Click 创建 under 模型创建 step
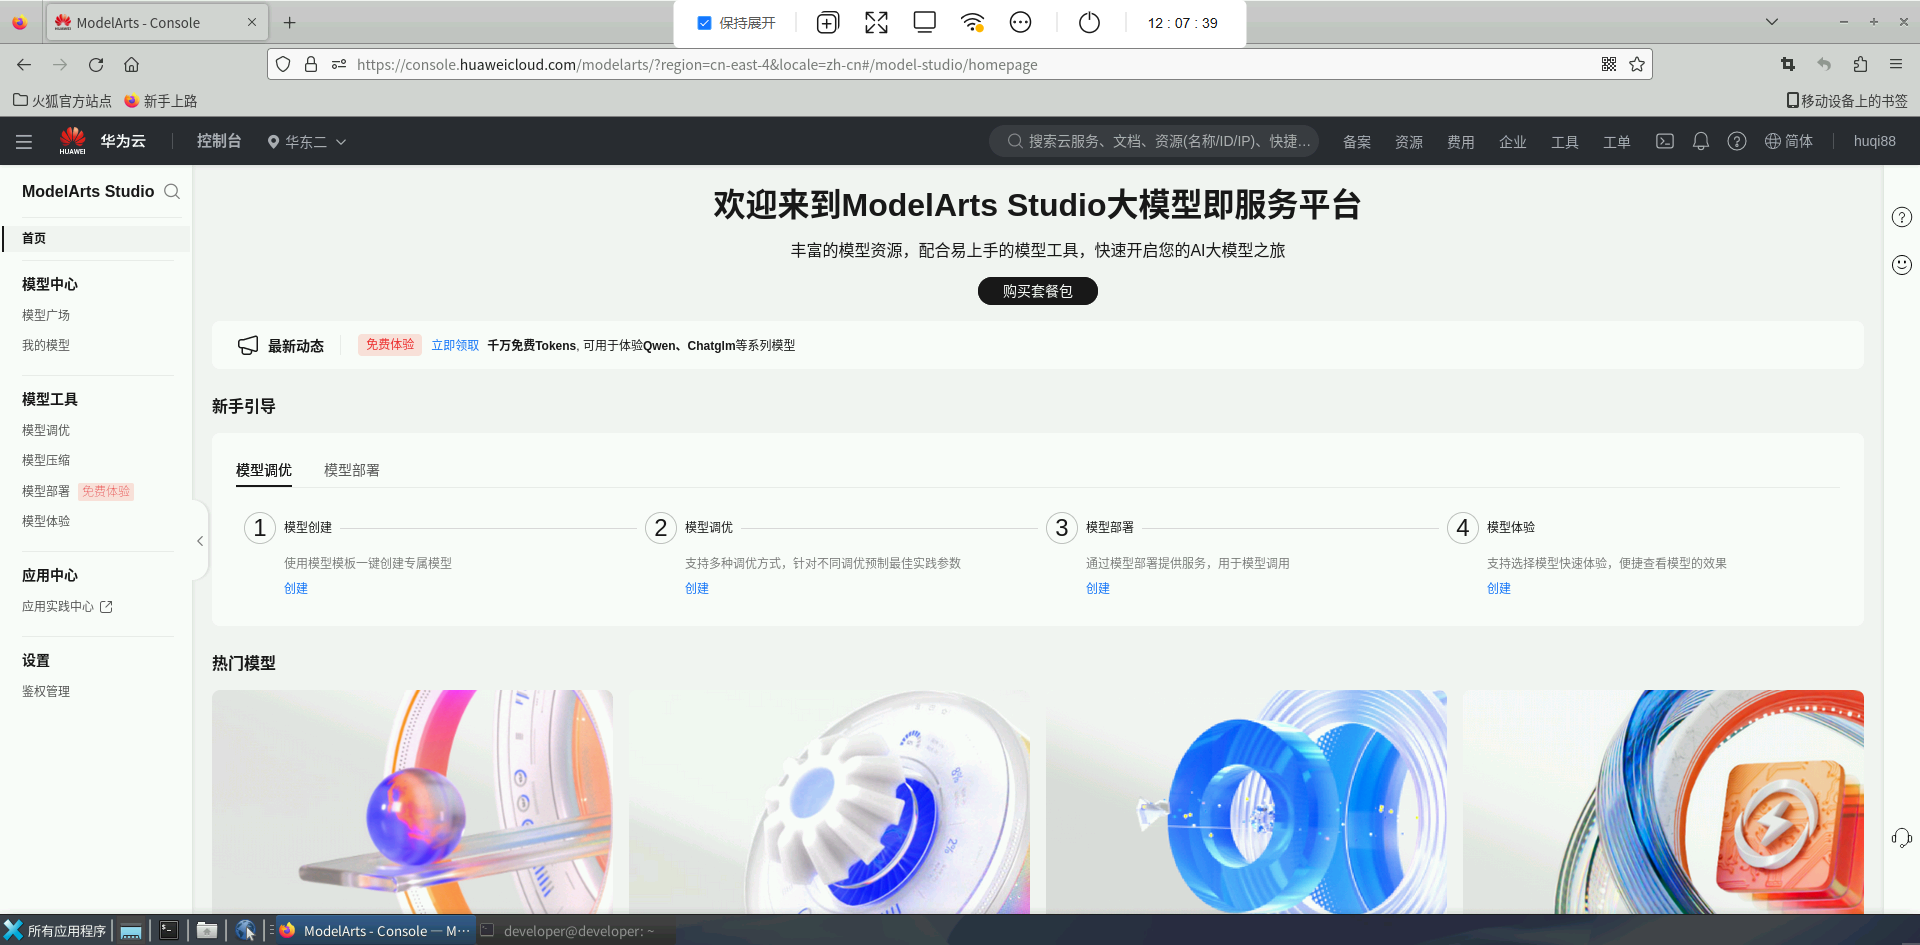 pyautogui.click(x=296, y=588)
